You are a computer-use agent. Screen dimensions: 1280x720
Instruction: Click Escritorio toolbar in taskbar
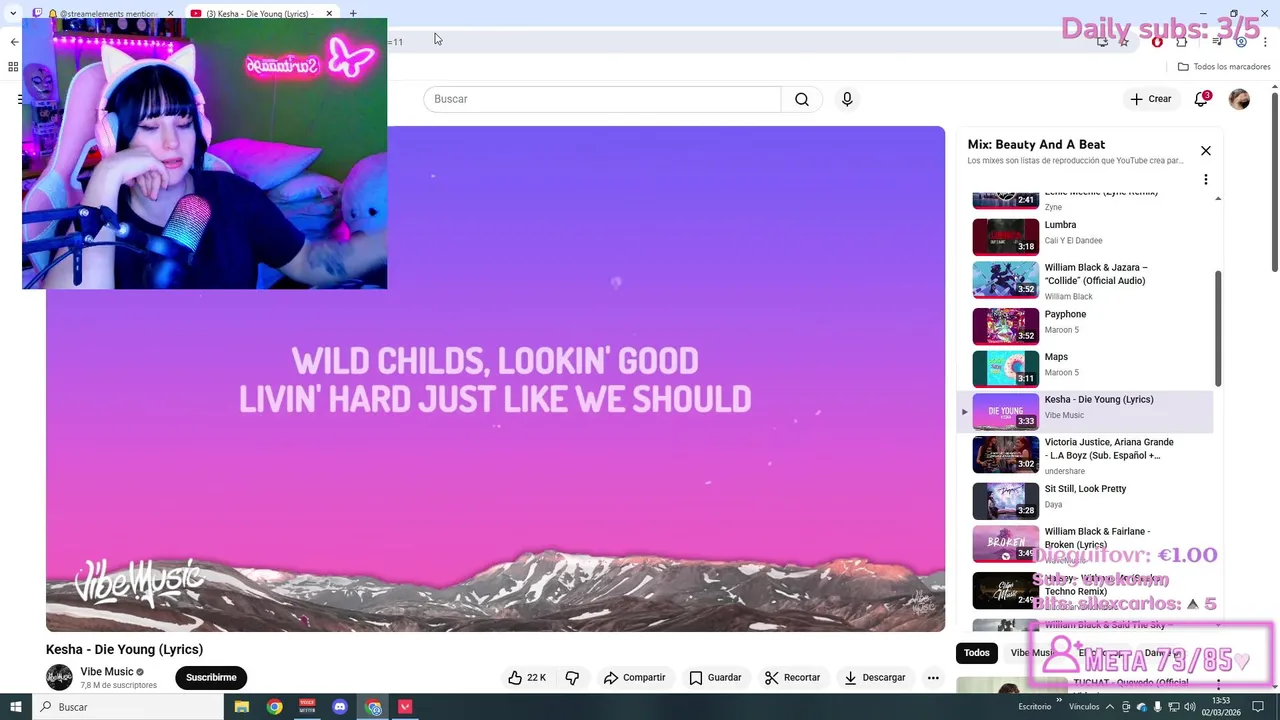[1035, 707]
